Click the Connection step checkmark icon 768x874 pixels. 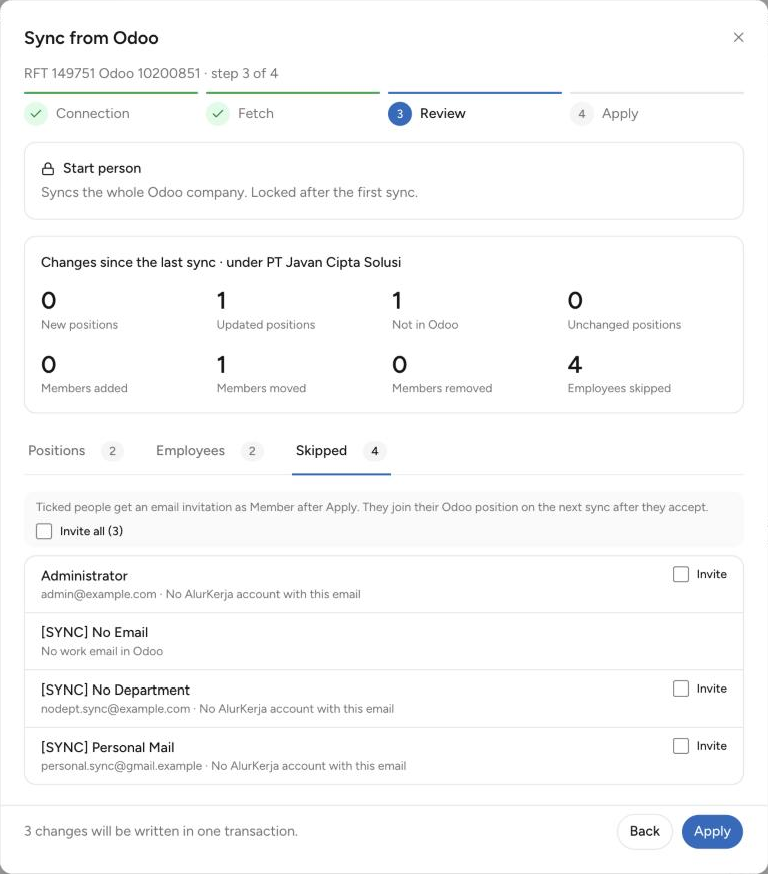36,114
